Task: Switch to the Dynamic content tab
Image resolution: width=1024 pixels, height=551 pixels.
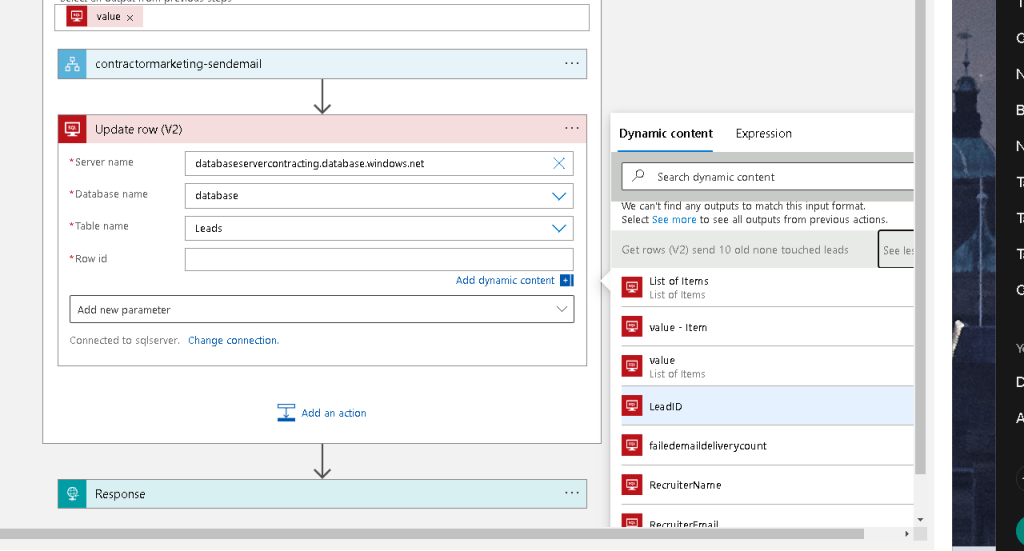Action: [x=665, y=133]
